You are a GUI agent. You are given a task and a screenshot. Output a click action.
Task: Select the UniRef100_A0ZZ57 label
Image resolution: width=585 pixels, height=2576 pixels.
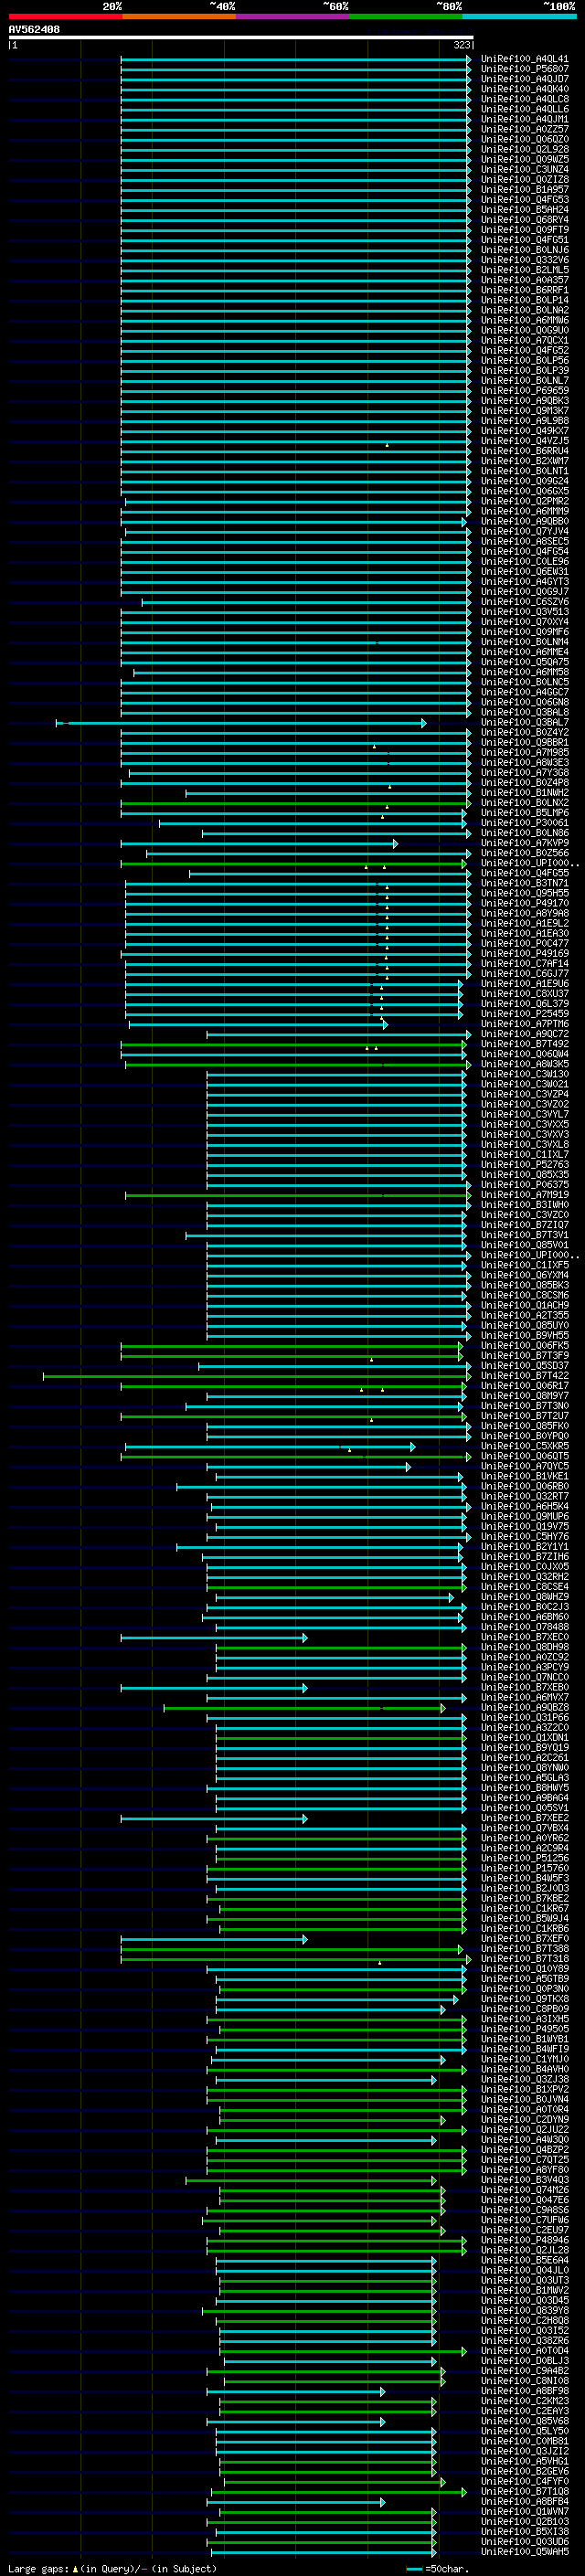tap(525, 129)
